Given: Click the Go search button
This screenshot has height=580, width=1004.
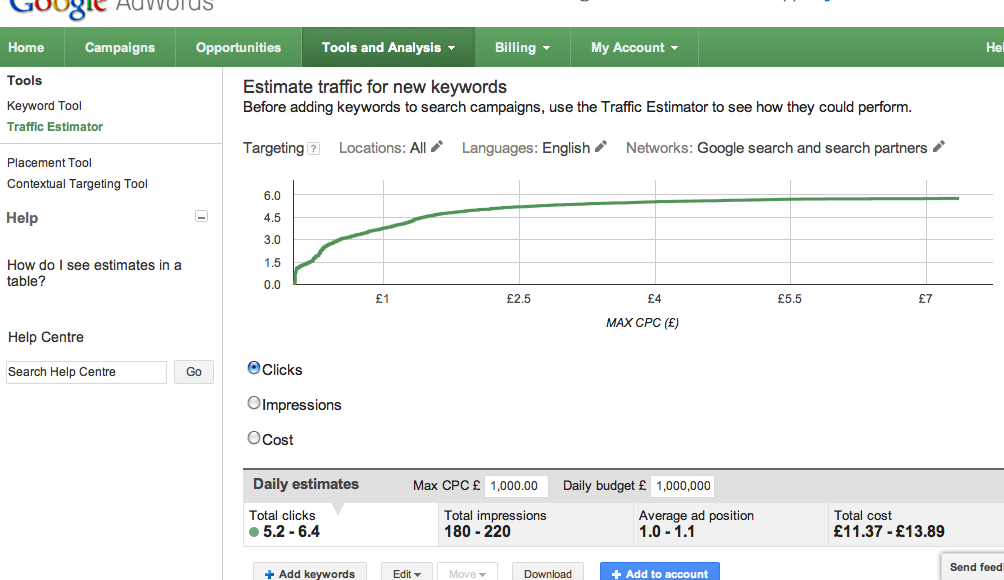Looking at the screenshot, I should [194, 372].
